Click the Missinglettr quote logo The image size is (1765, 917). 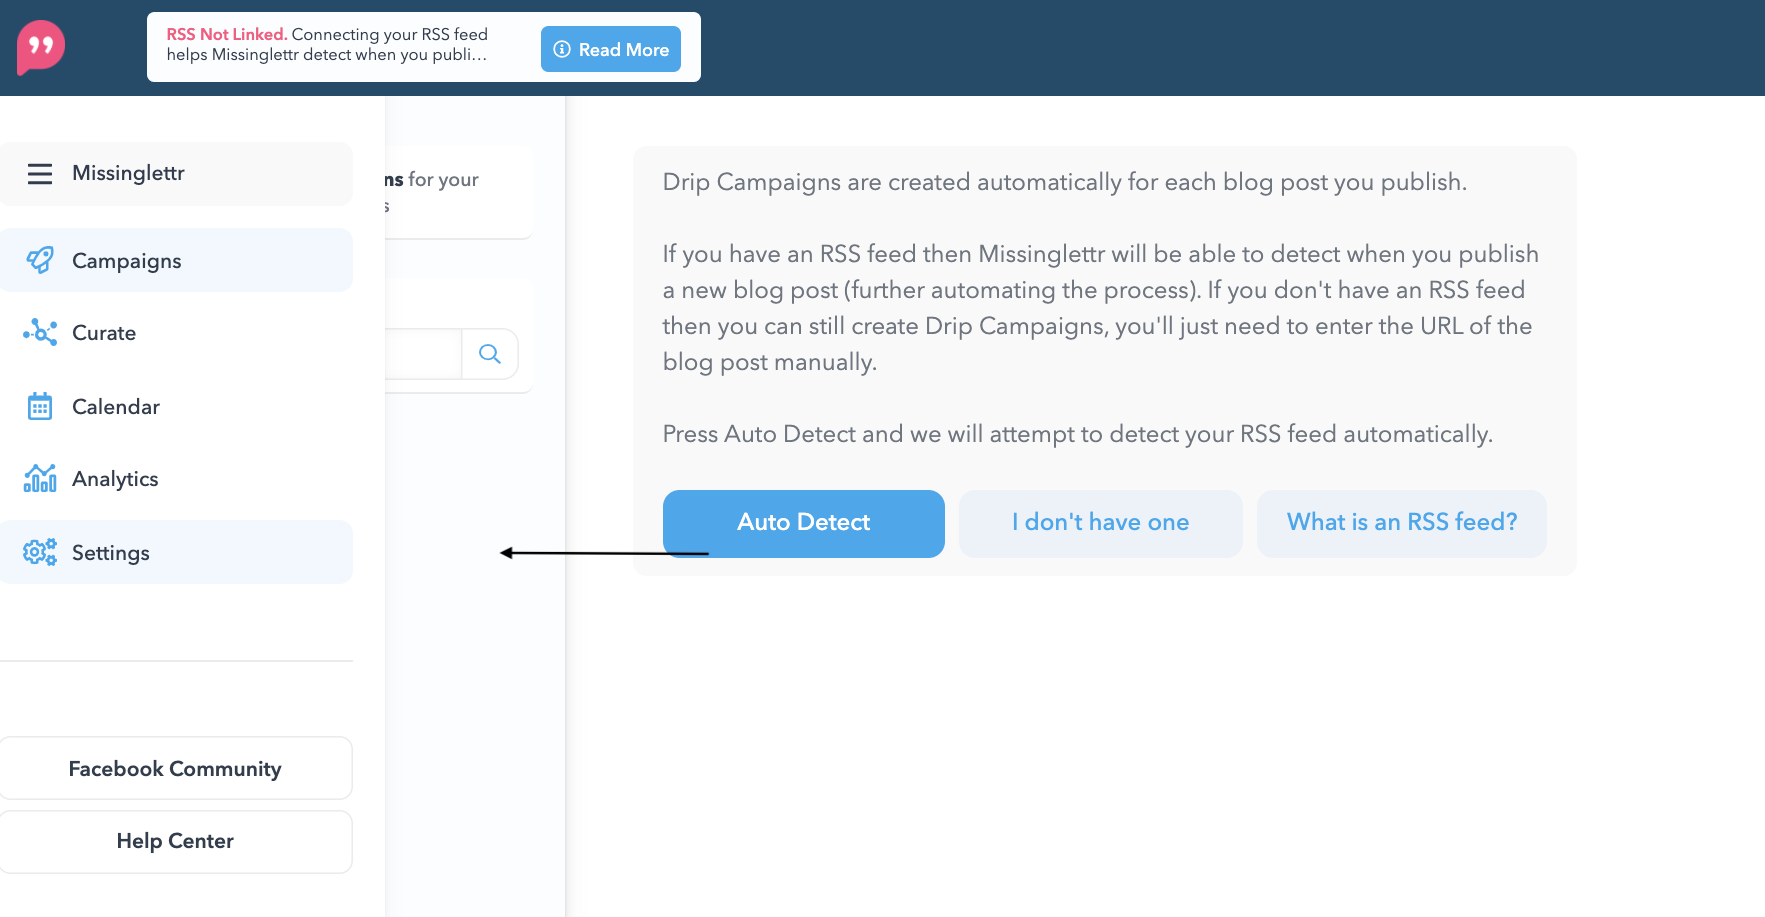coord(41,47)
